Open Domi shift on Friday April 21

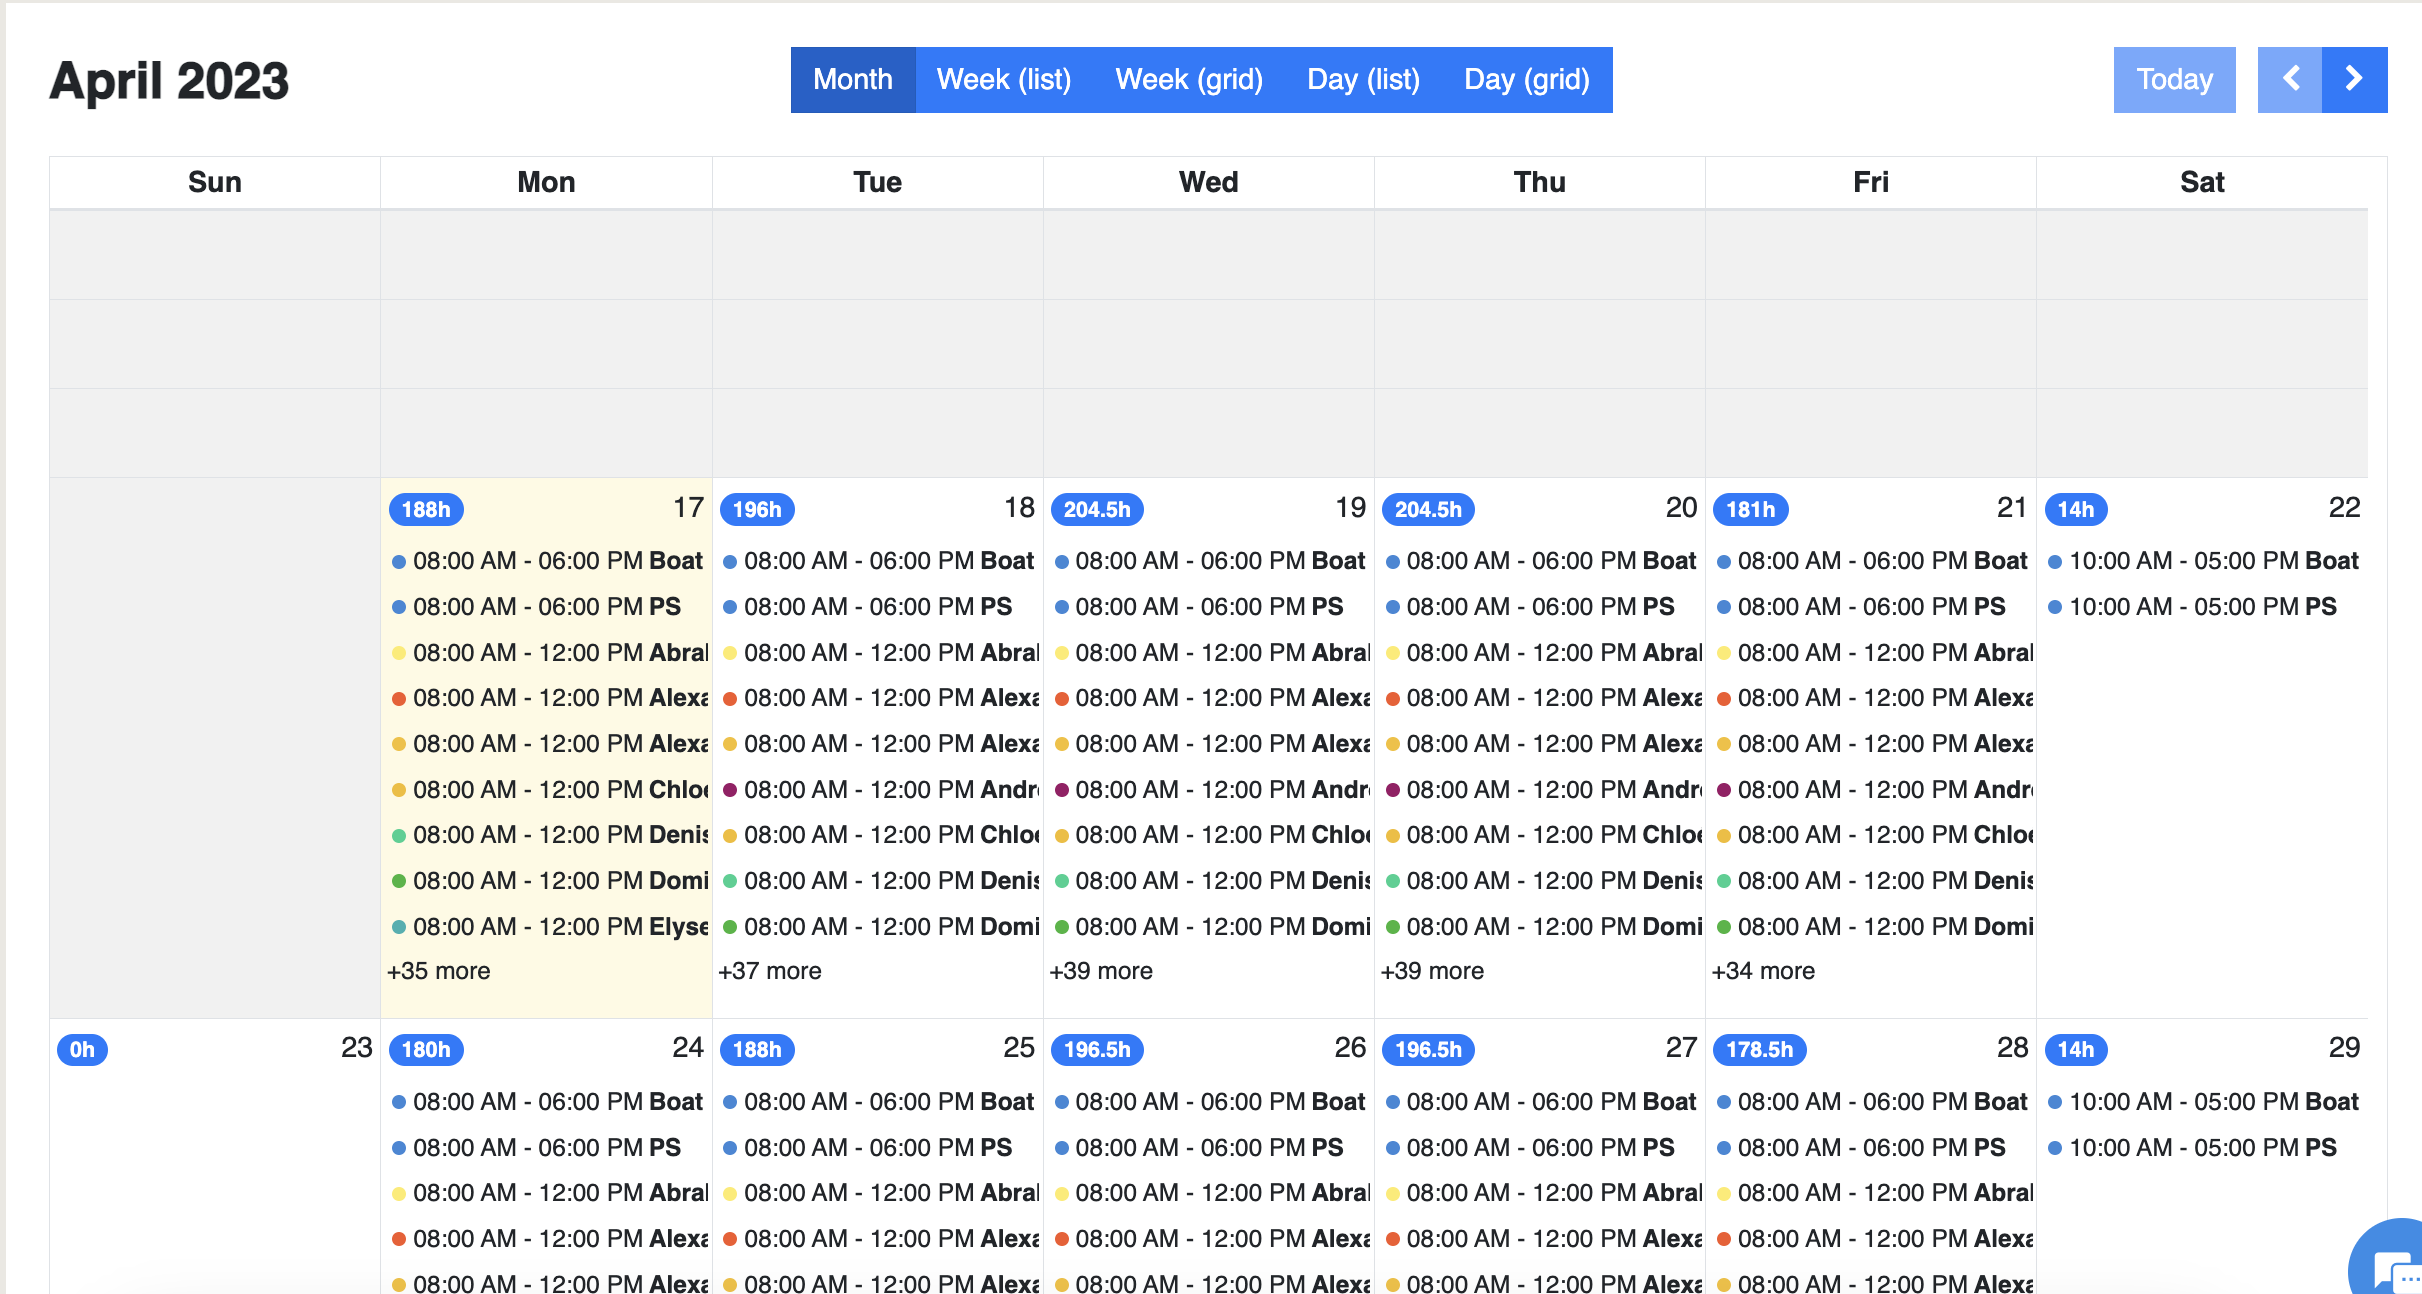(x=1871, y=927)
